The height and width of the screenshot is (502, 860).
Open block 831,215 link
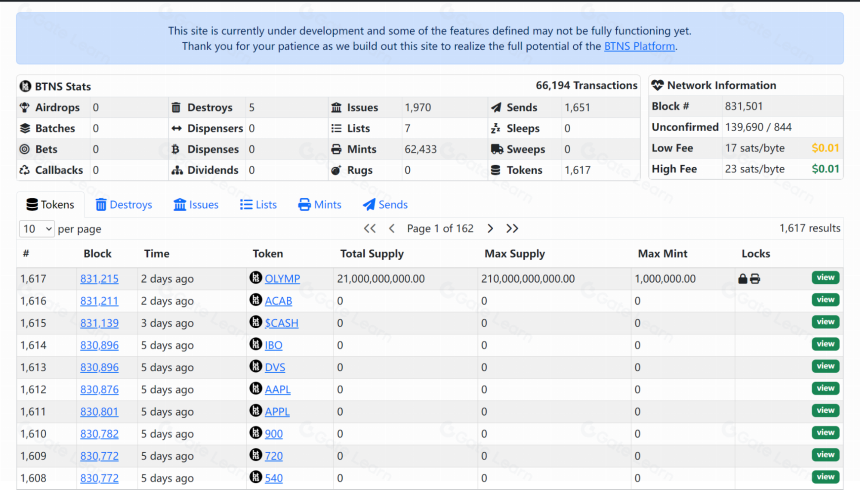[99, 279]
